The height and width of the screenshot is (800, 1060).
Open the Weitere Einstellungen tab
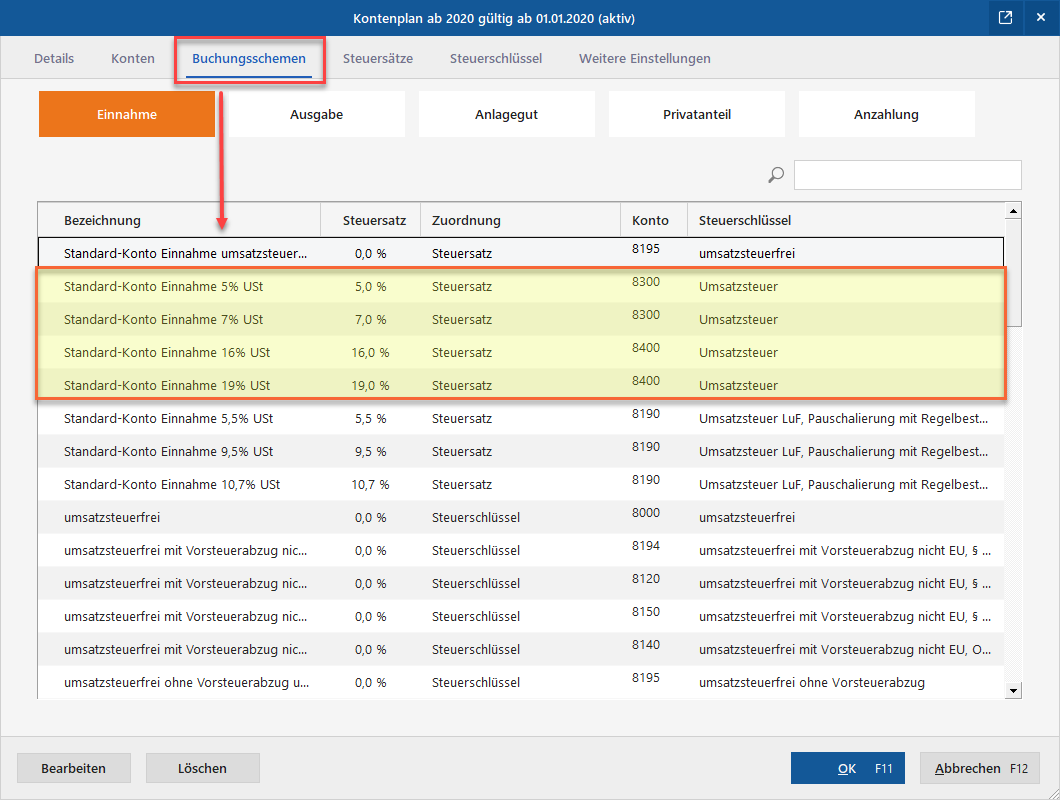[645, 59]
